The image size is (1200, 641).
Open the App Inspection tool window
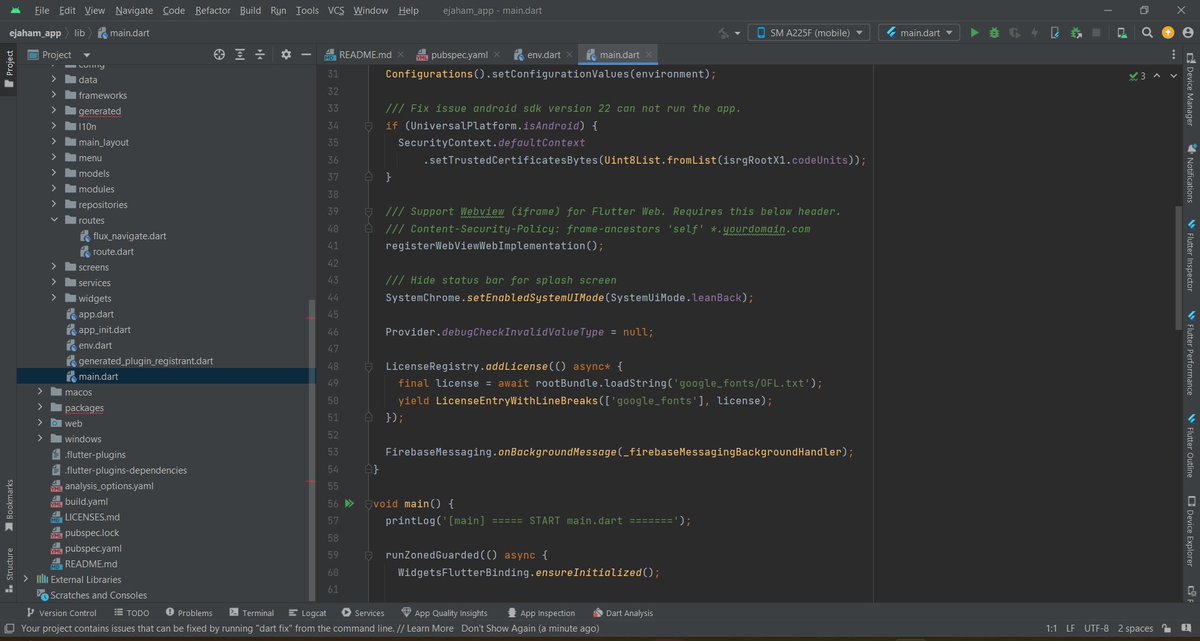coord(539,613)
